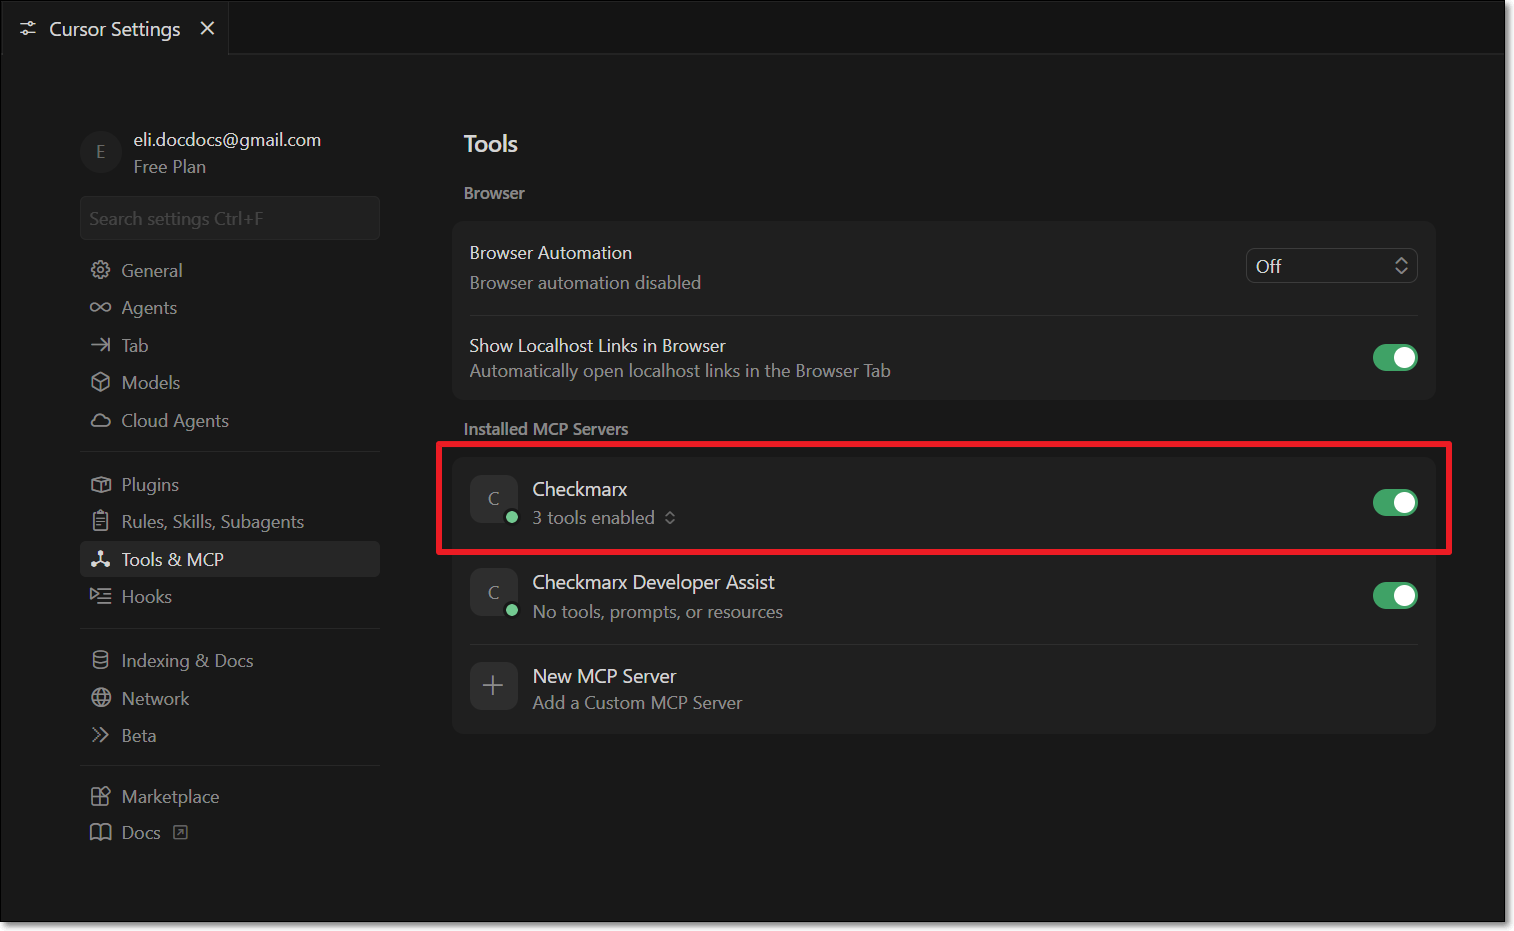Screen dimensions: 1514x931
Task: Expand the 3 tools enabled list
Action: pyautogui.click(x=604, y=518)
